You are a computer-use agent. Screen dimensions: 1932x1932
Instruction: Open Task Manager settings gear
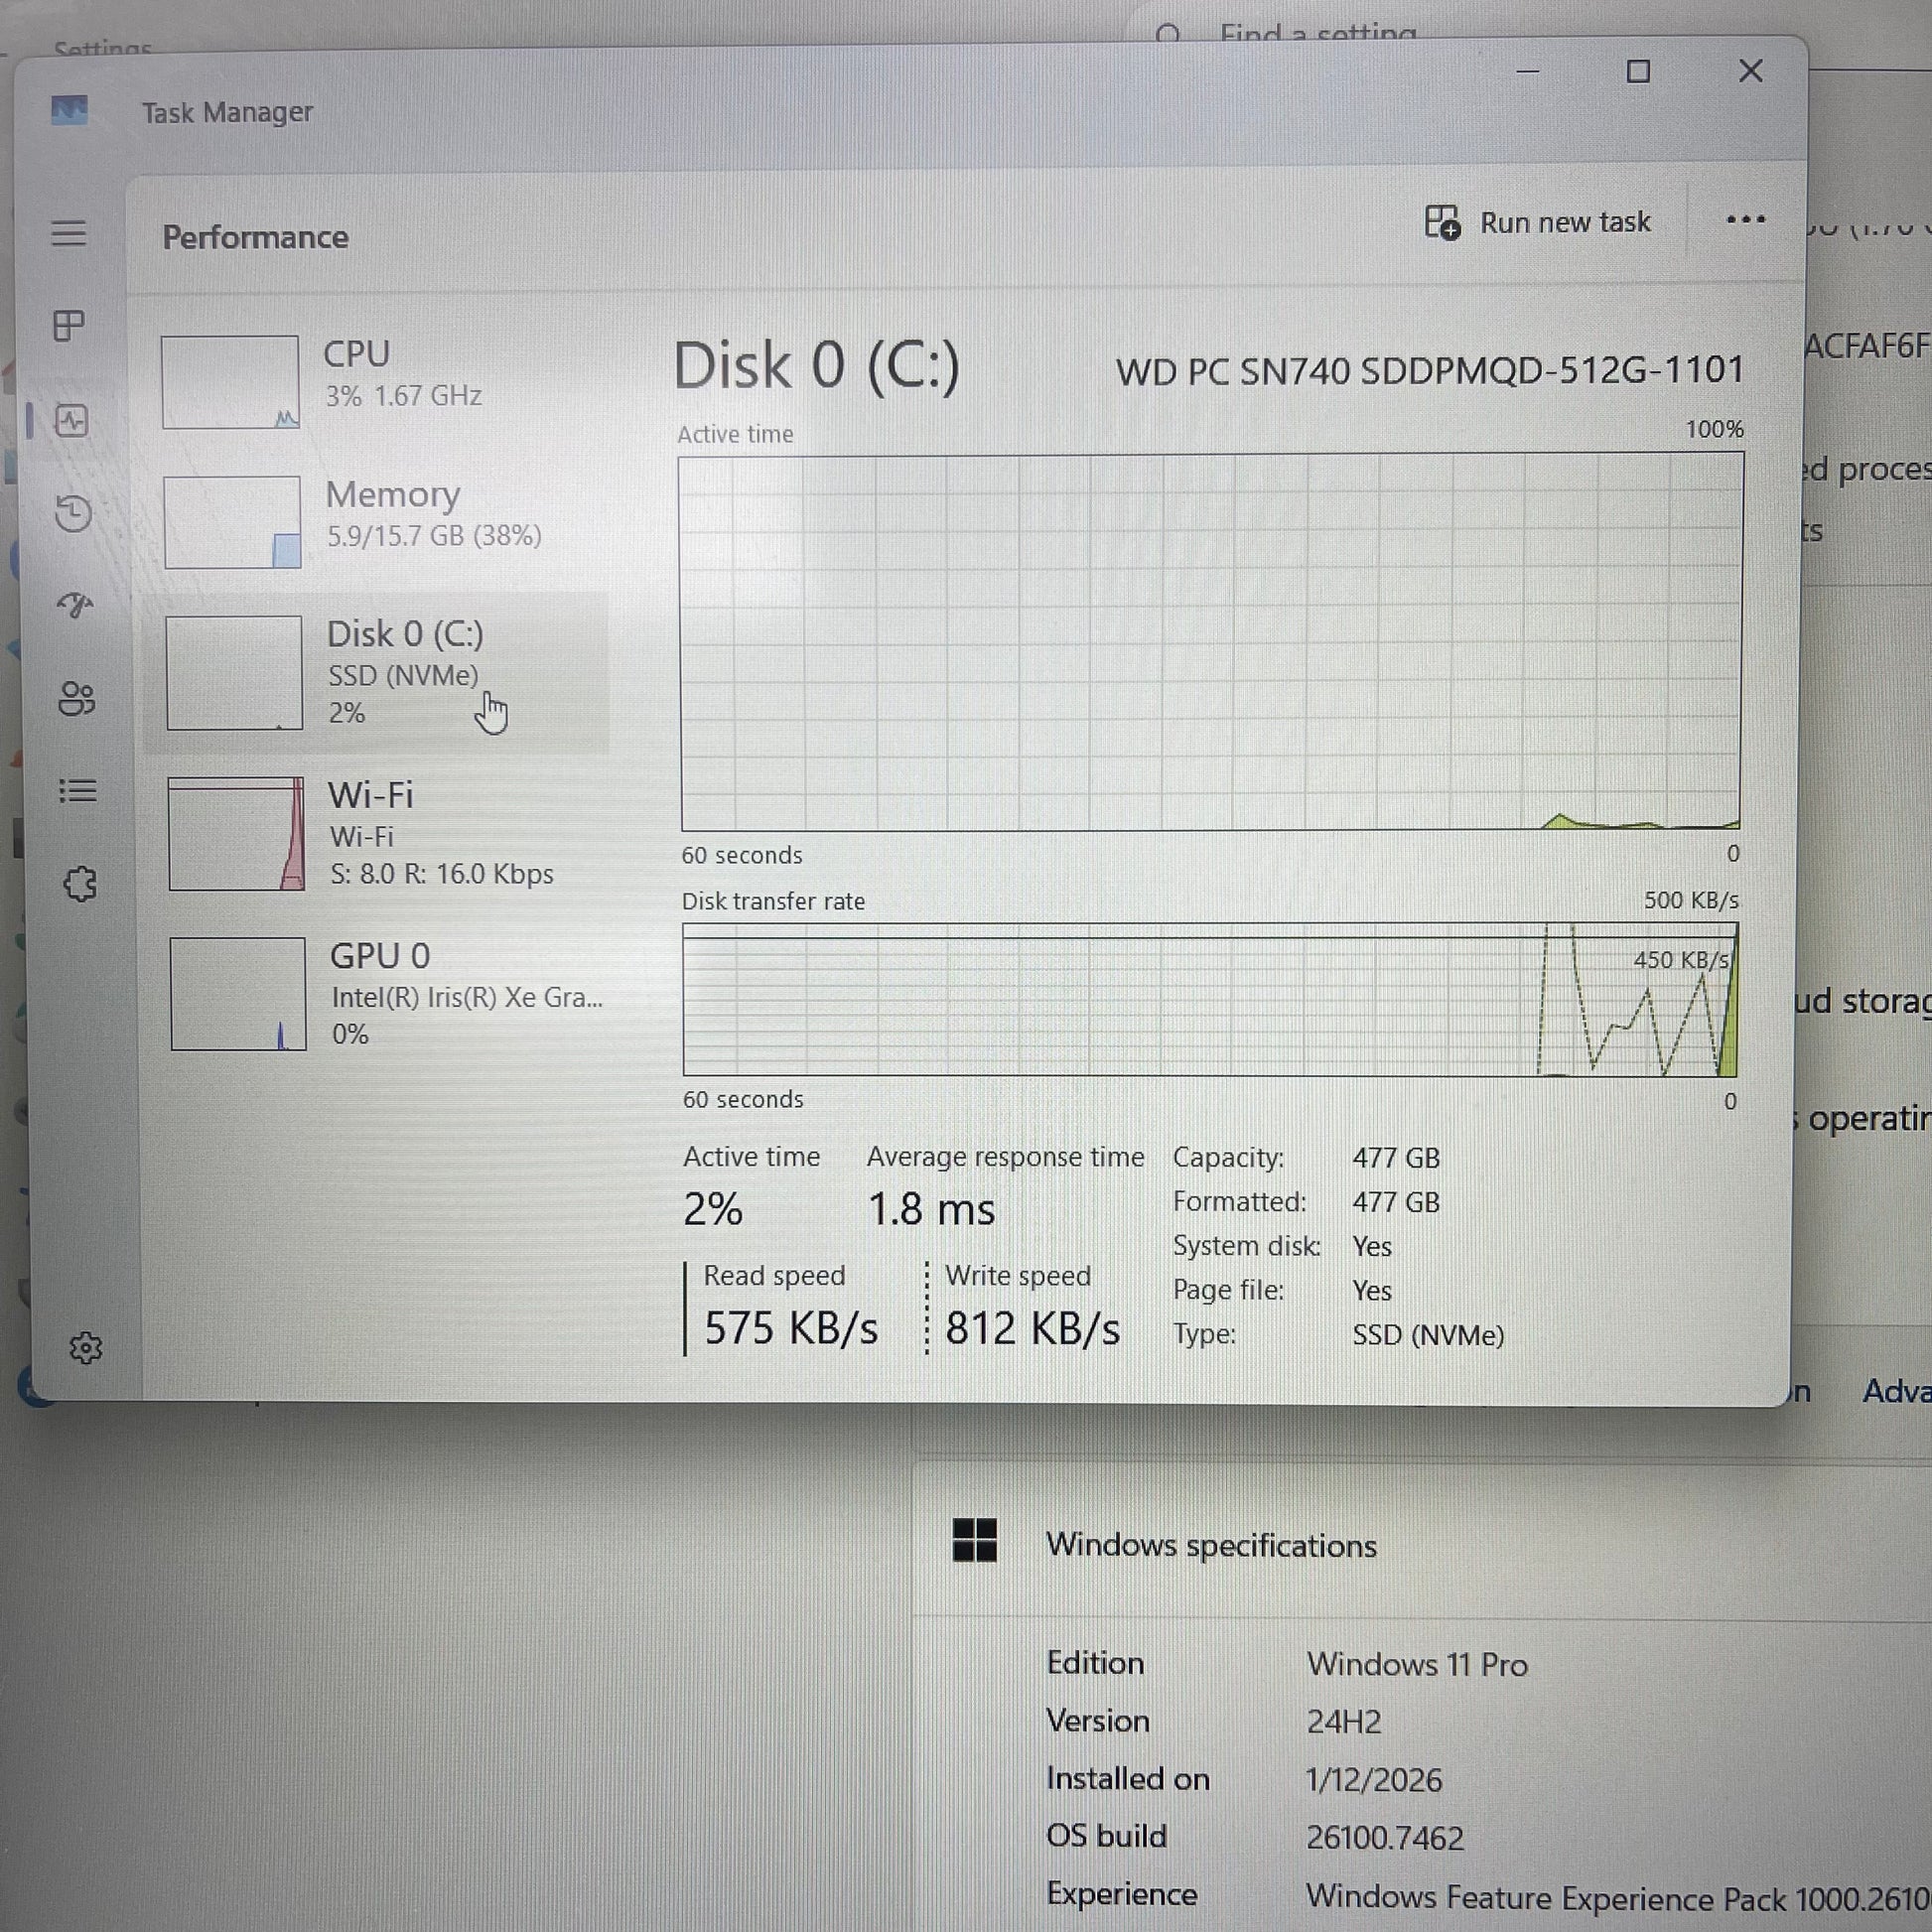85,1347
